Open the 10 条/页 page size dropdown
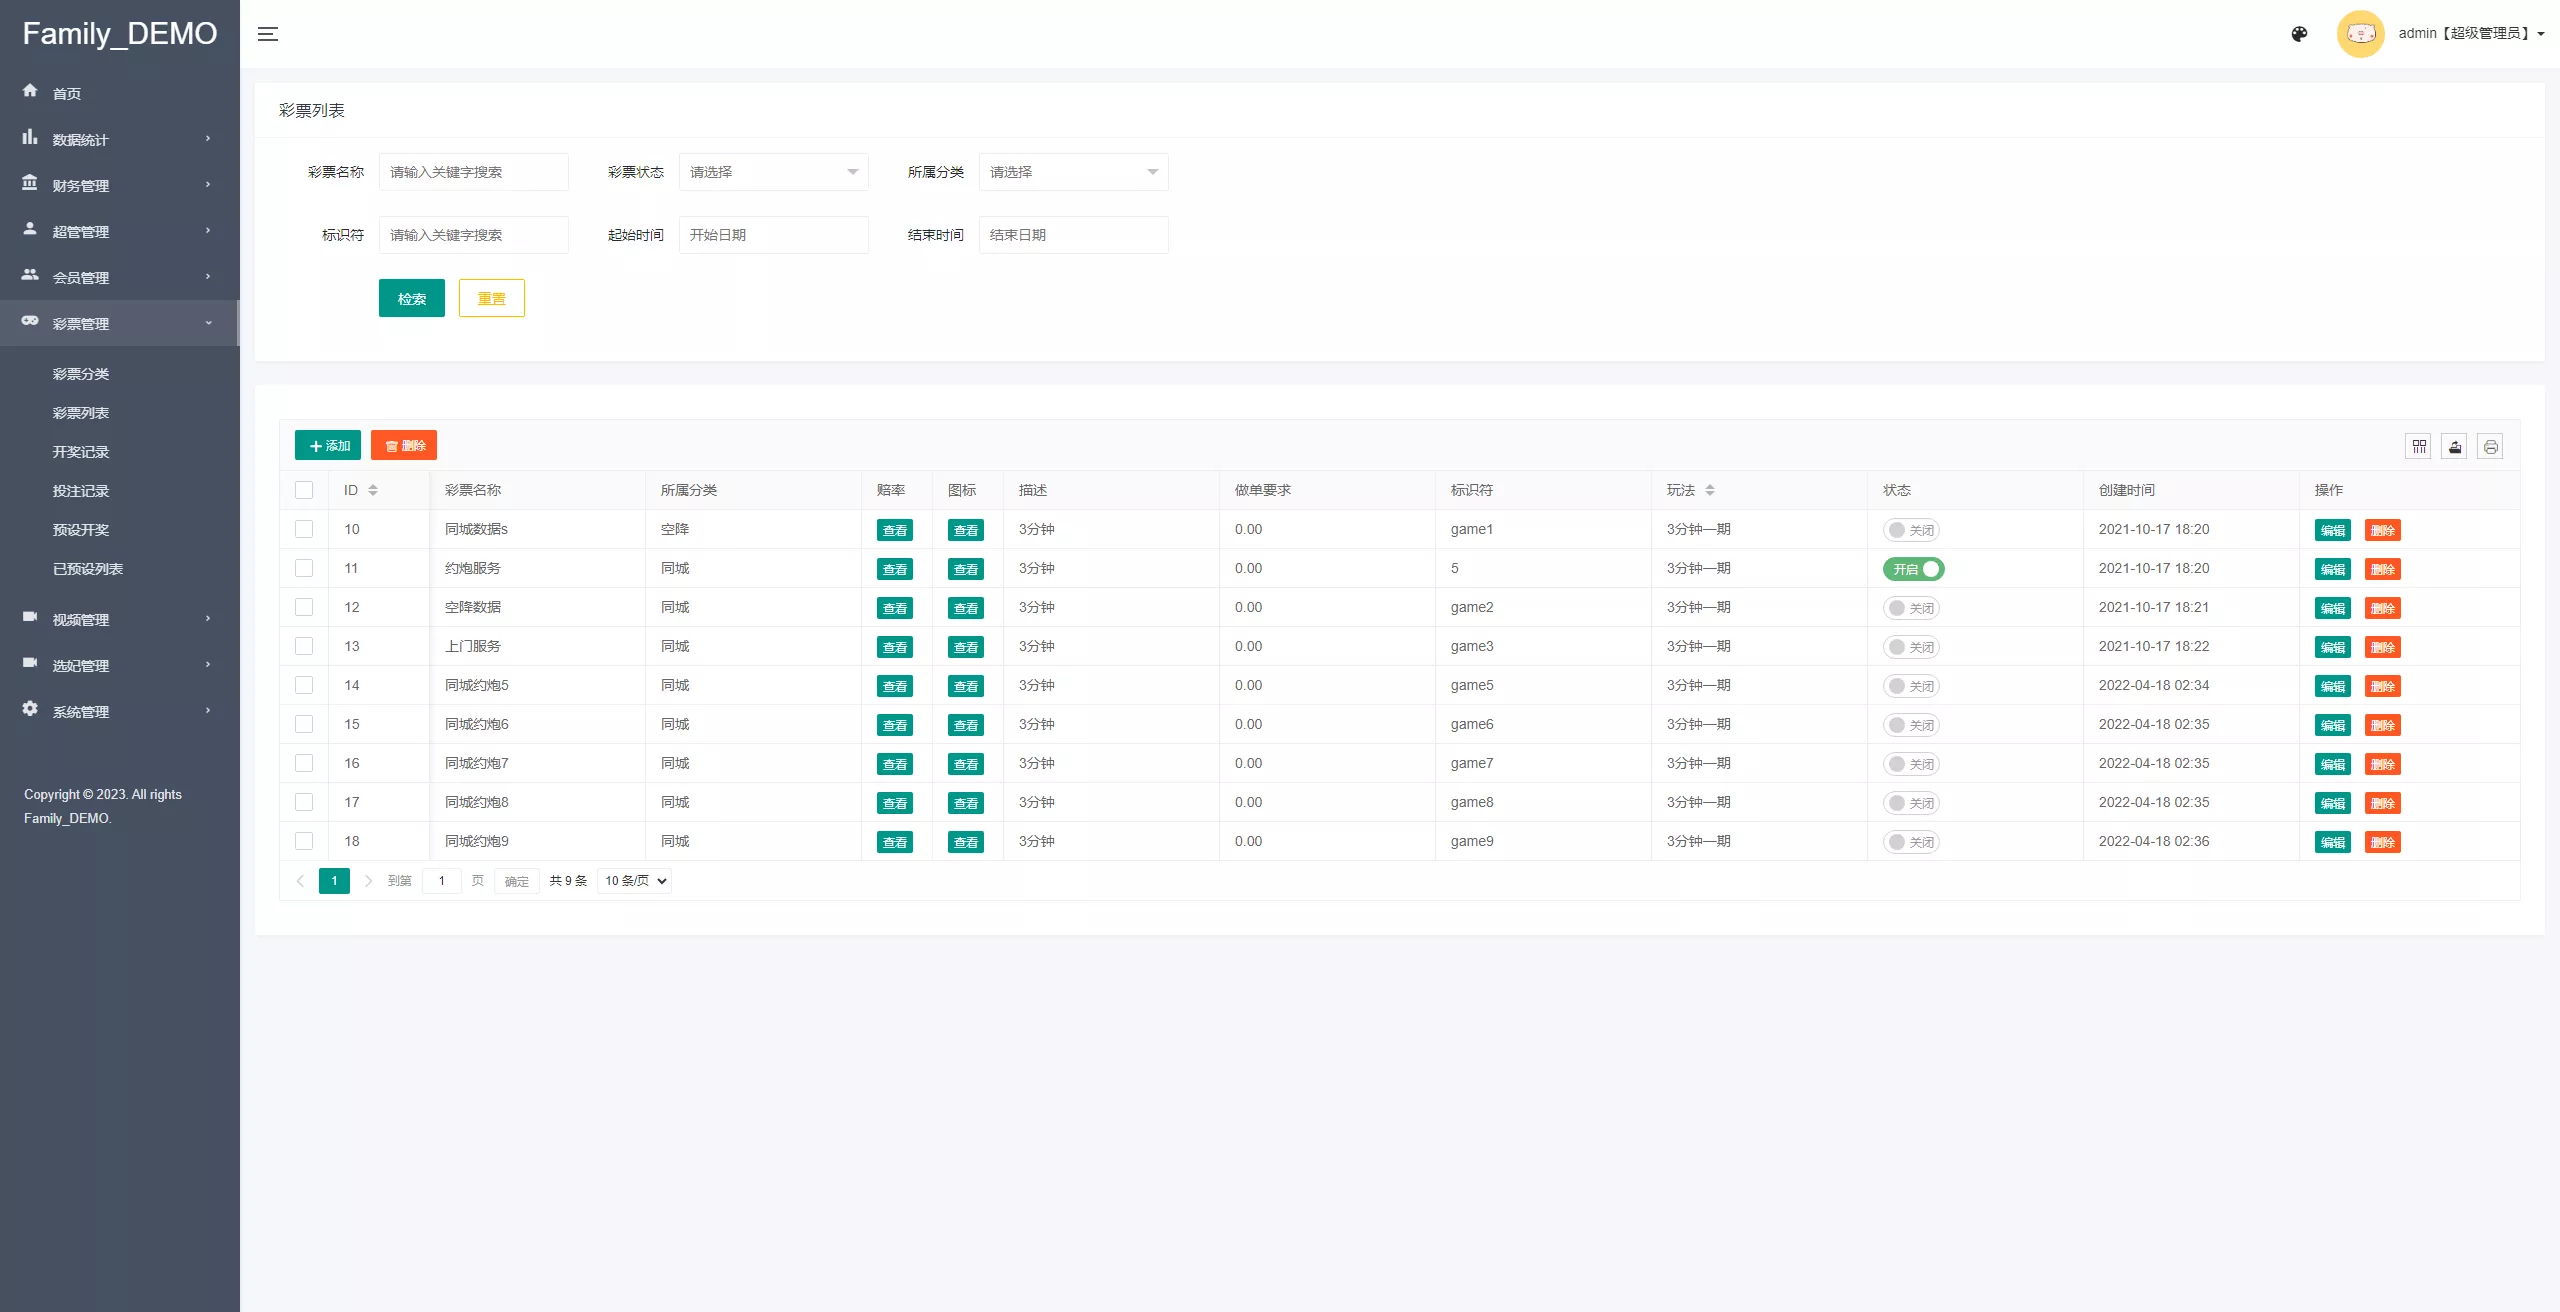The height and width of the screenshot is (1312, 2560). pyautogui.click(x=634, y=881)
